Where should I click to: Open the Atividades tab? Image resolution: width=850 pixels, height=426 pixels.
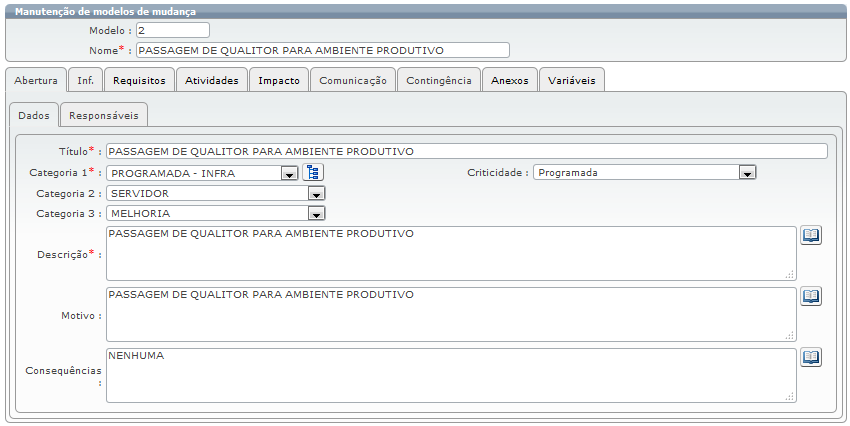pyautogui.click(x=212, y=80)
